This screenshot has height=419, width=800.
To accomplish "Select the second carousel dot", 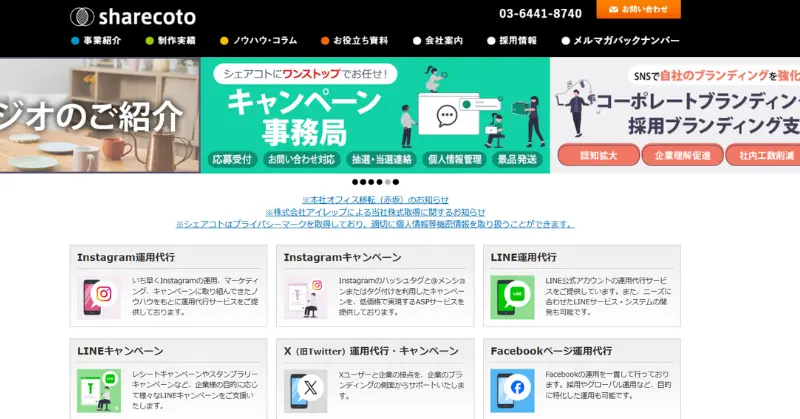I will pos(363,182).
